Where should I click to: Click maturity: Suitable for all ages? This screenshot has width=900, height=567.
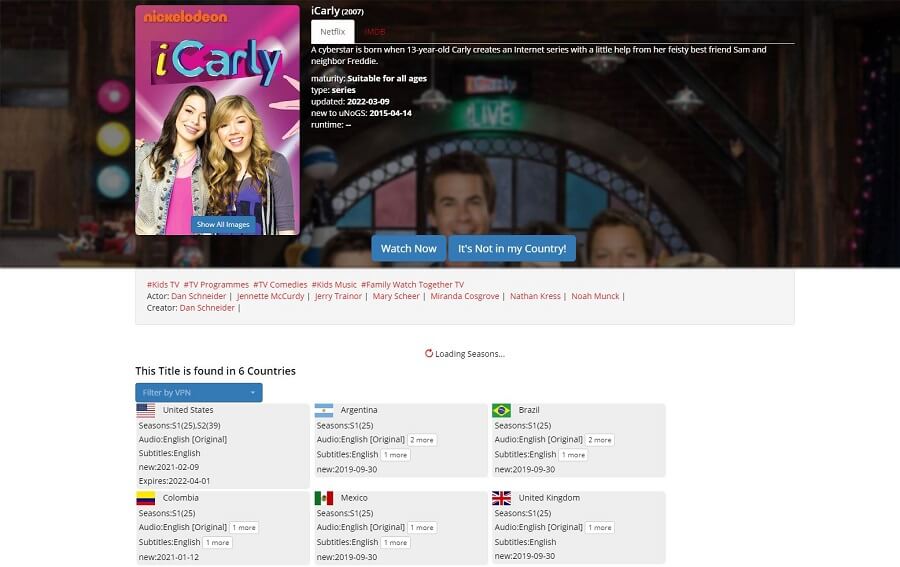[x=369, y=79]
